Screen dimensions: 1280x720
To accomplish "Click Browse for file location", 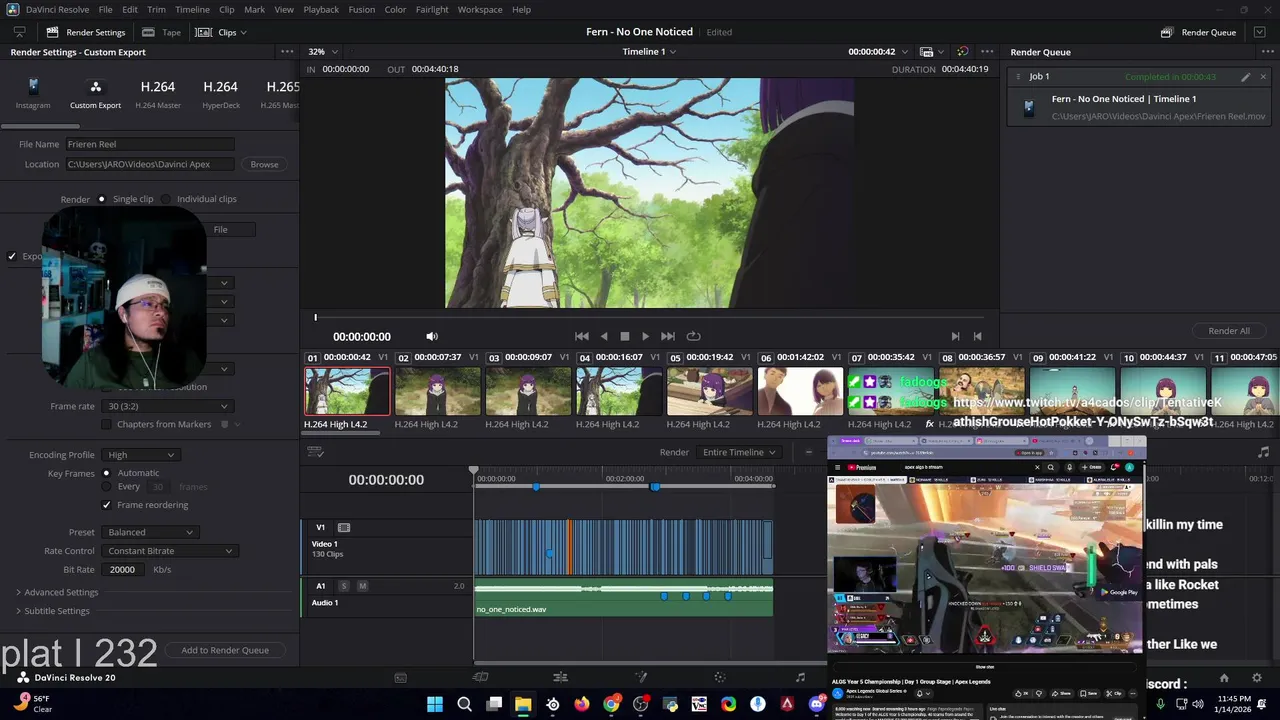I will pyautogui.click(x=264, y=164).
